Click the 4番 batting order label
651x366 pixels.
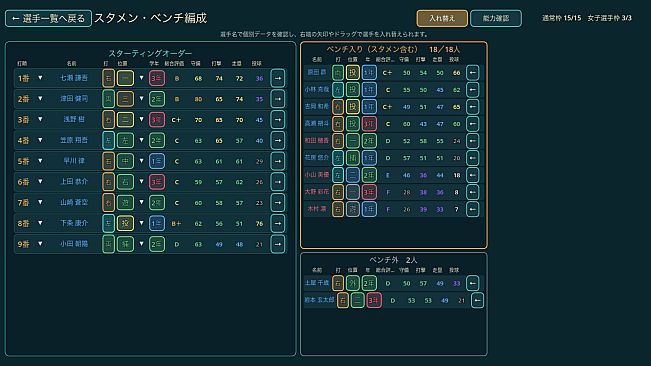(x=23, y=140)
